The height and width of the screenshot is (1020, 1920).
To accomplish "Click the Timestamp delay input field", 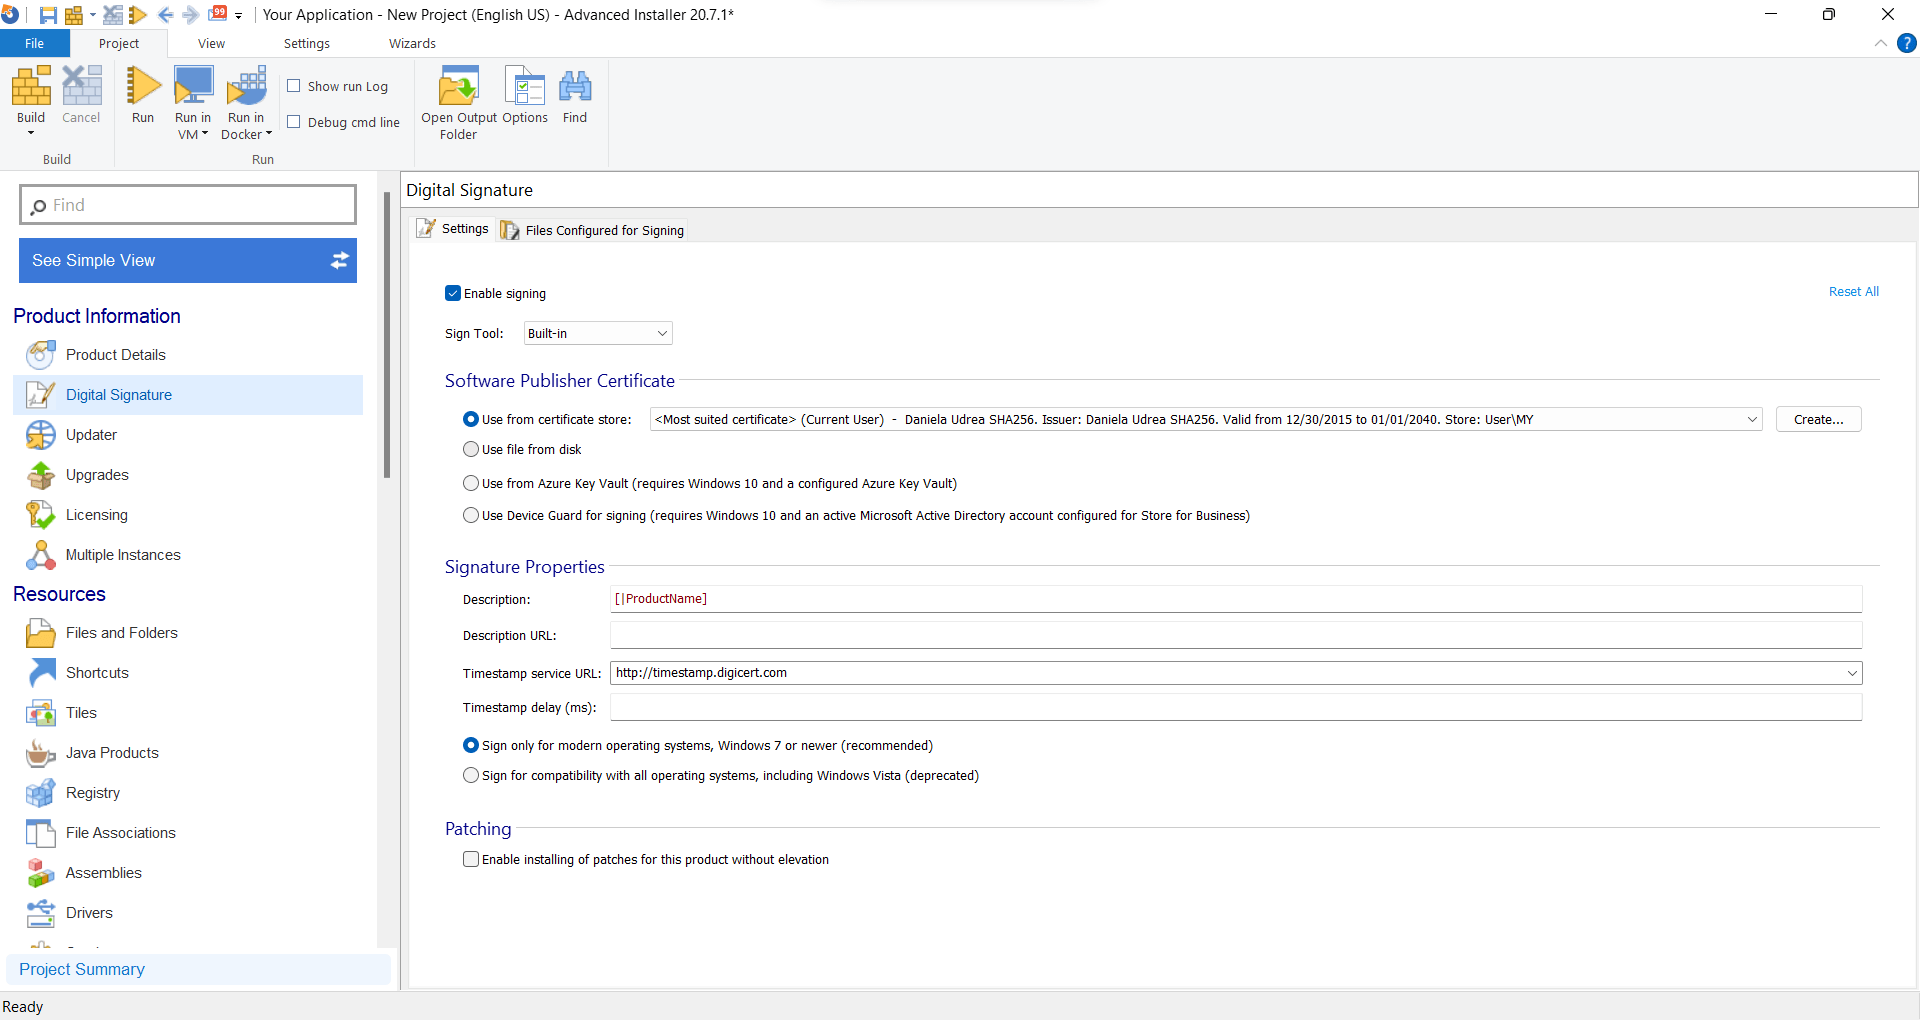I will 1236,707.
